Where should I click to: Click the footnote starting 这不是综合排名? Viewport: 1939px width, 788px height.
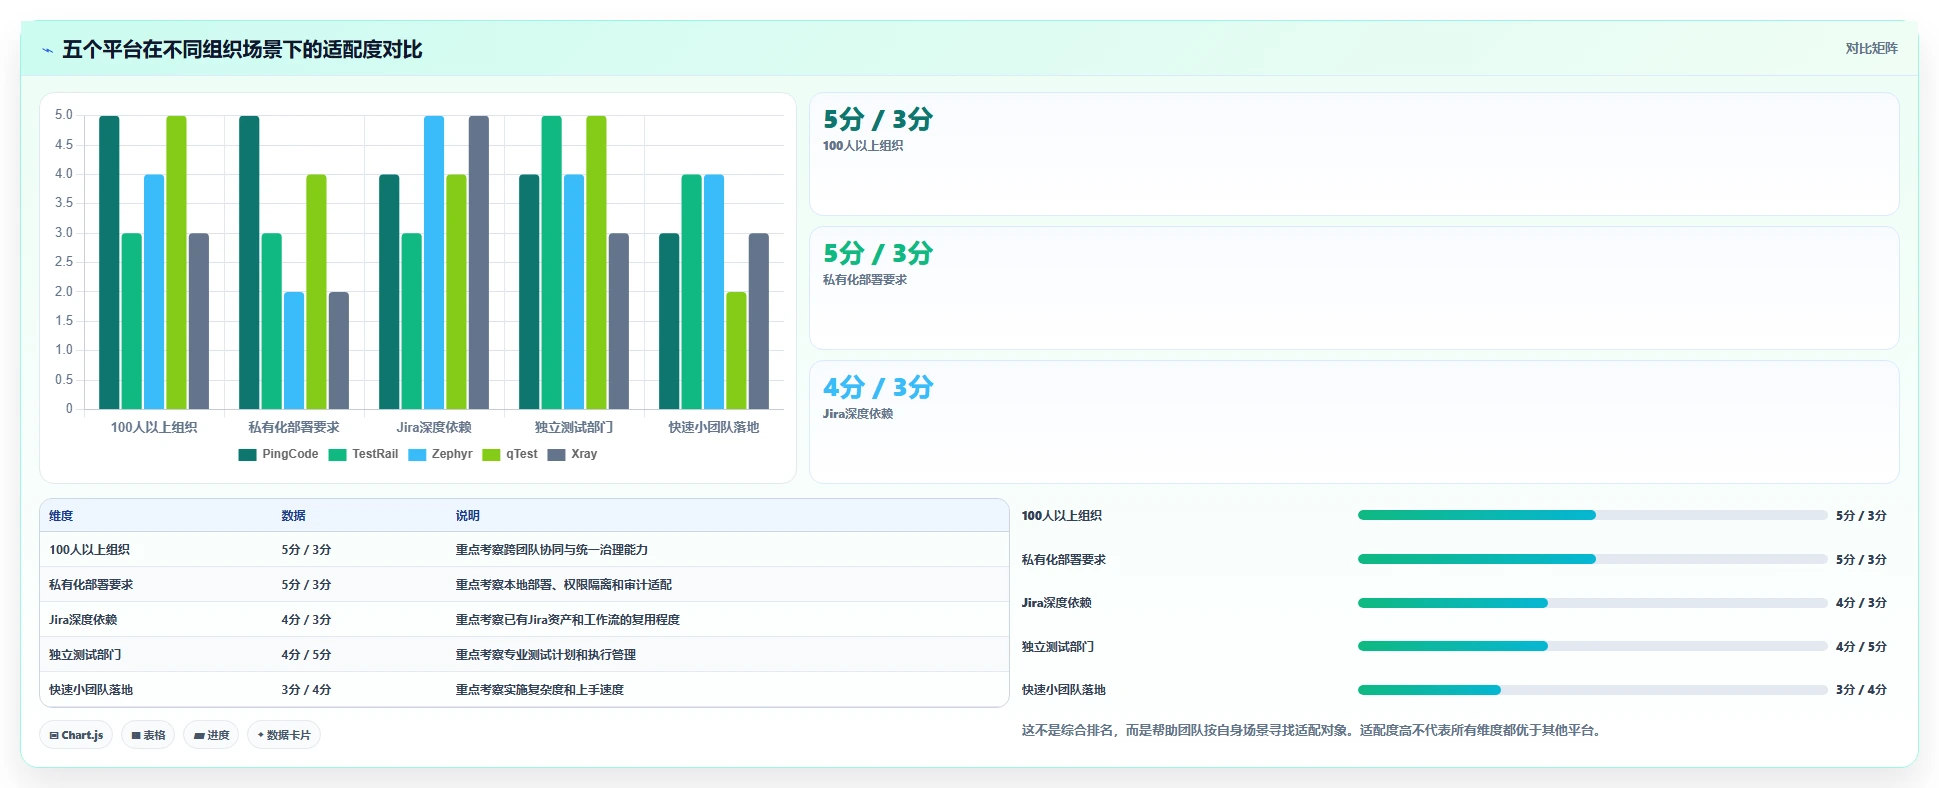[x=1313, y=731]
